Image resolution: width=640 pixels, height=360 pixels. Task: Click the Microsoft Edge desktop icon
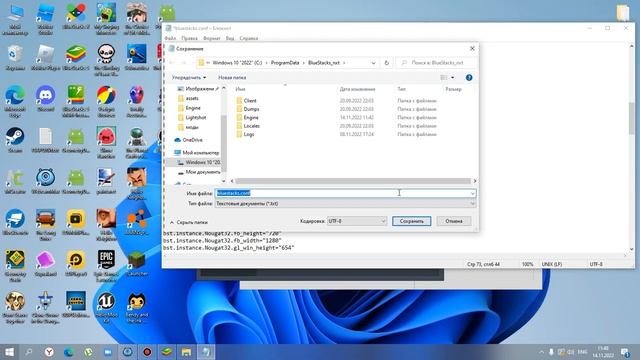15,101
